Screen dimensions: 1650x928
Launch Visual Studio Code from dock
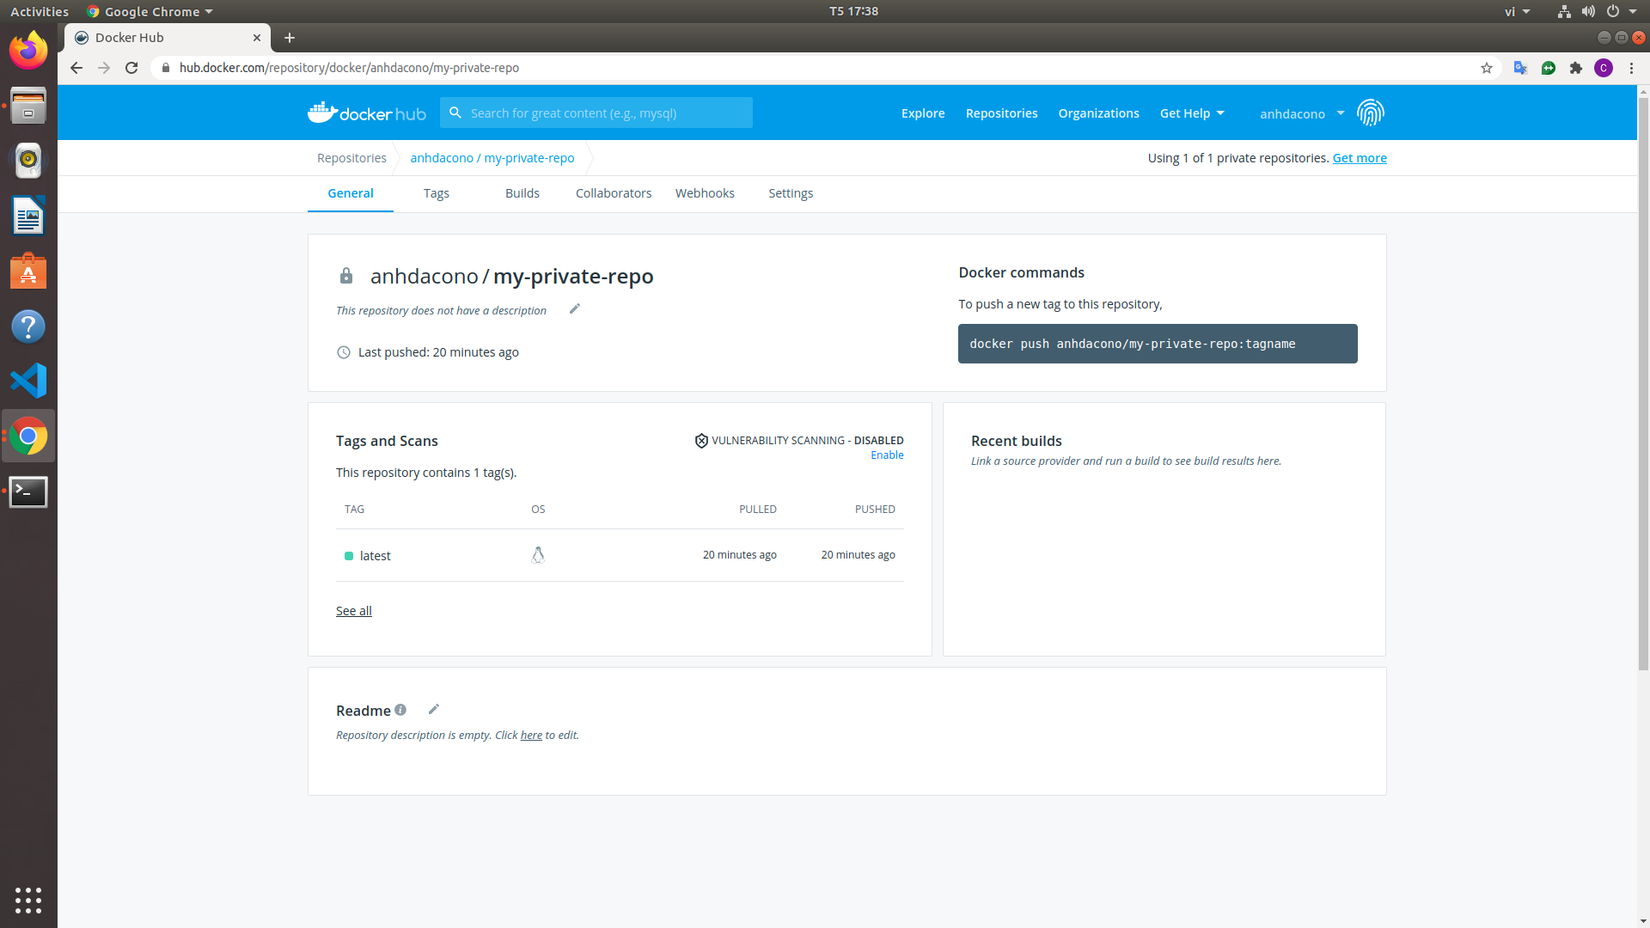point(28,381)
